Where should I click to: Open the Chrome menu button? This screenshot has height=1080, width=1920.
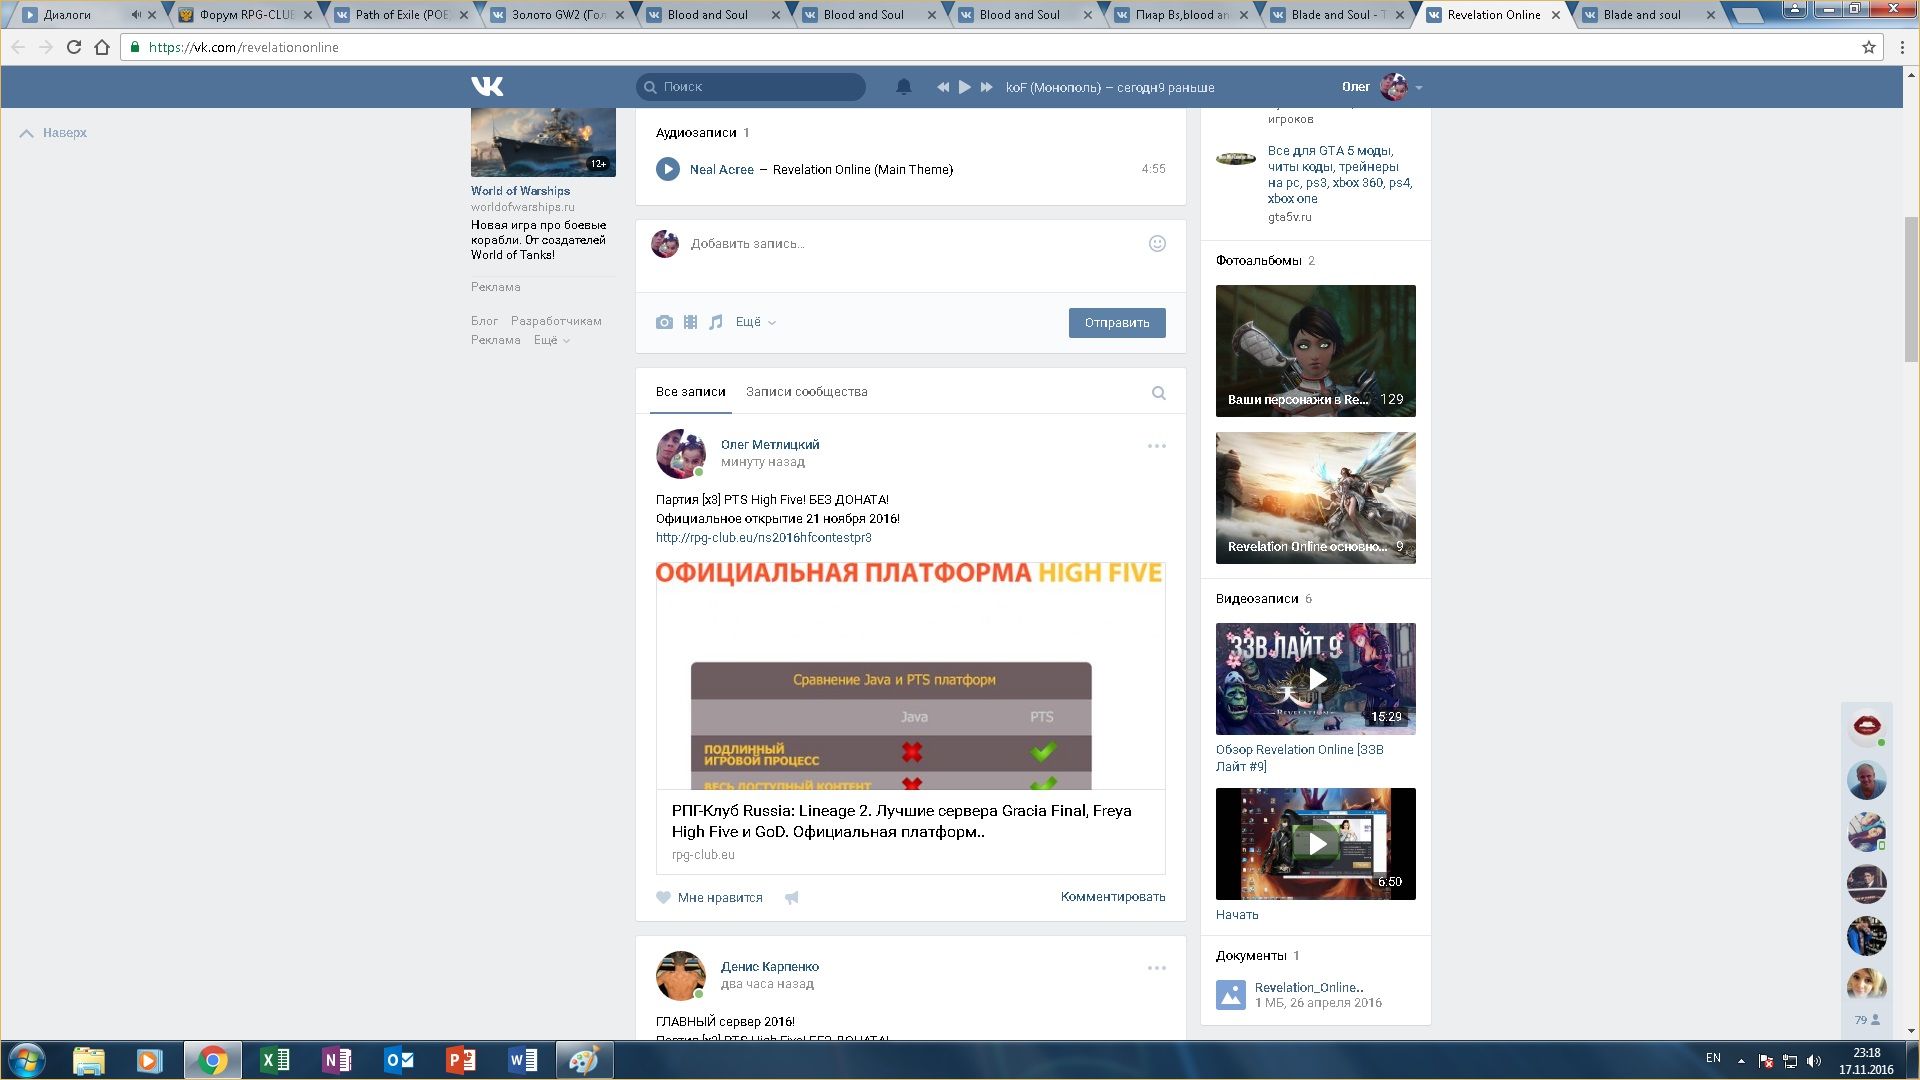tap(1902, 47)
